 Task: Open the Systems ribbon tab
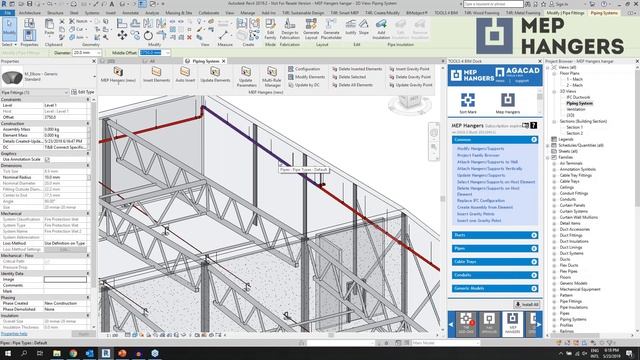tap(92, 13)
